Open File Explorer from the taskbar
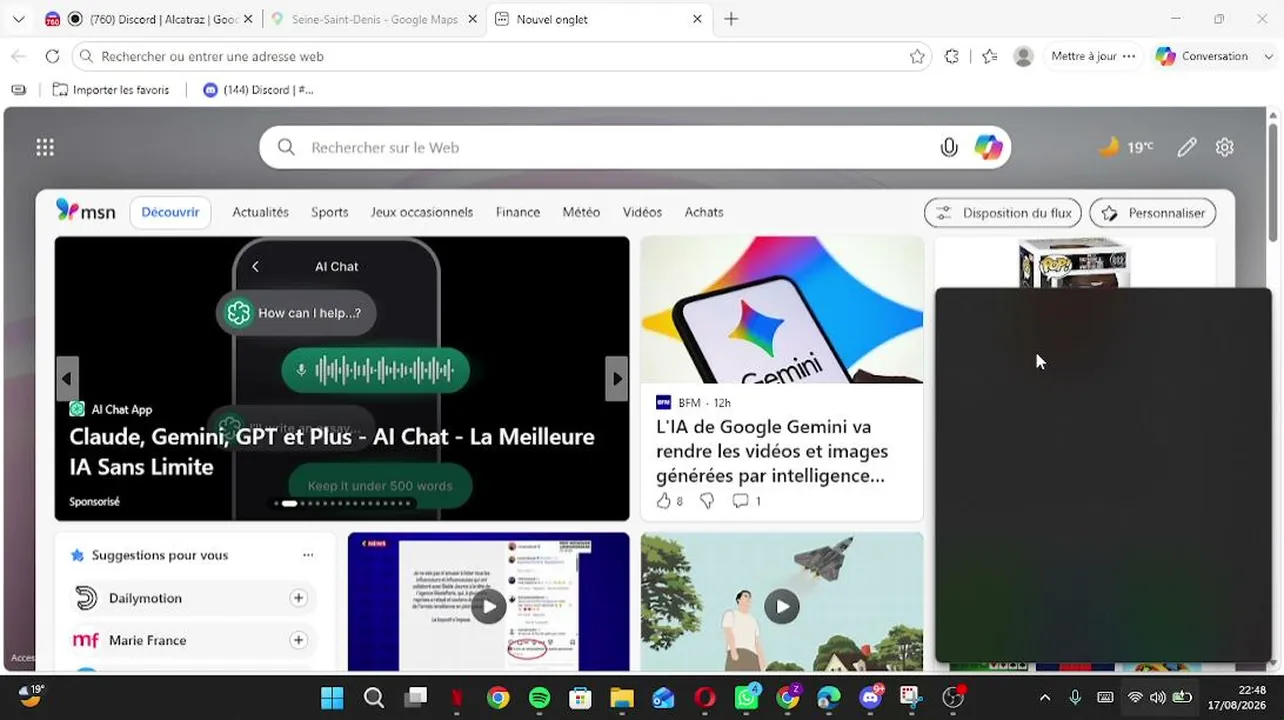The height and width of the screenshot is (720, 1284). (x=622, y=698)
